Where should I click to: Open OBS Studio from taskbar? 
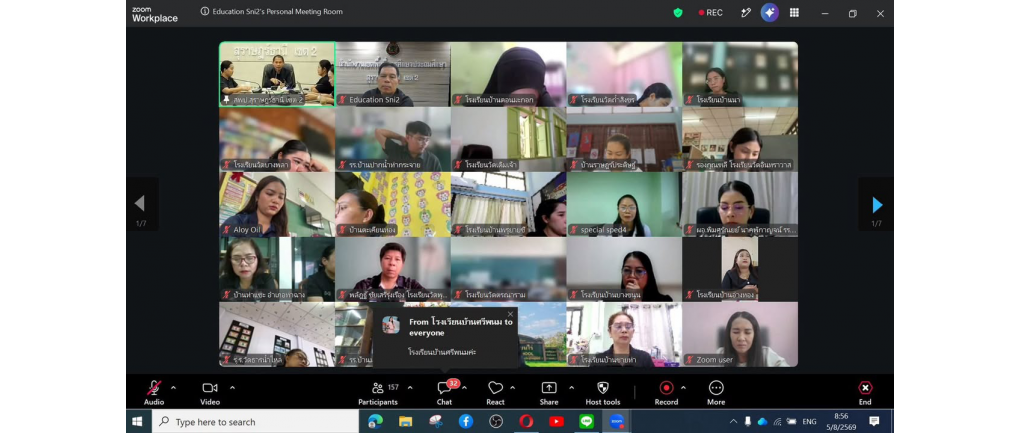point(496,421)
